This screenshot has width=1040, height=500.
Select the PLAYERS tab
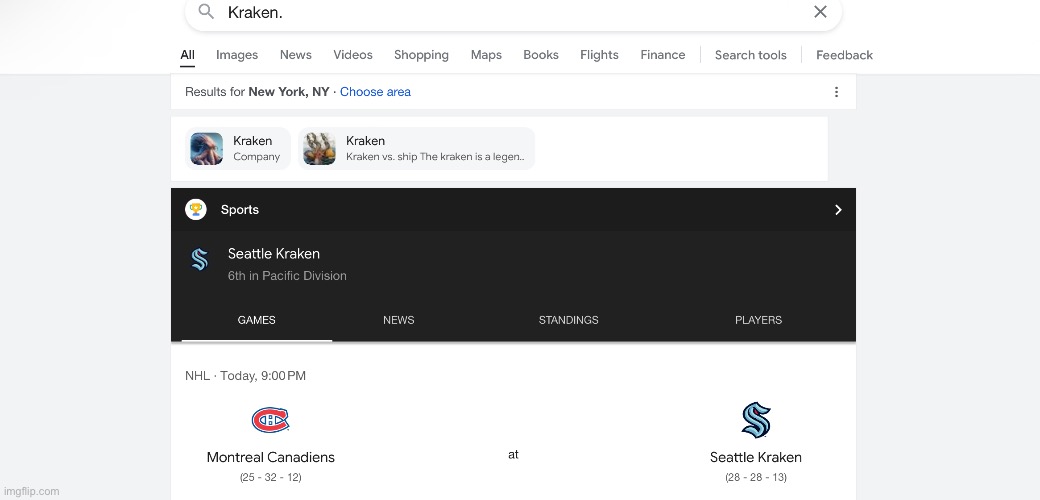pyautogui.click(x=758, y=320)
